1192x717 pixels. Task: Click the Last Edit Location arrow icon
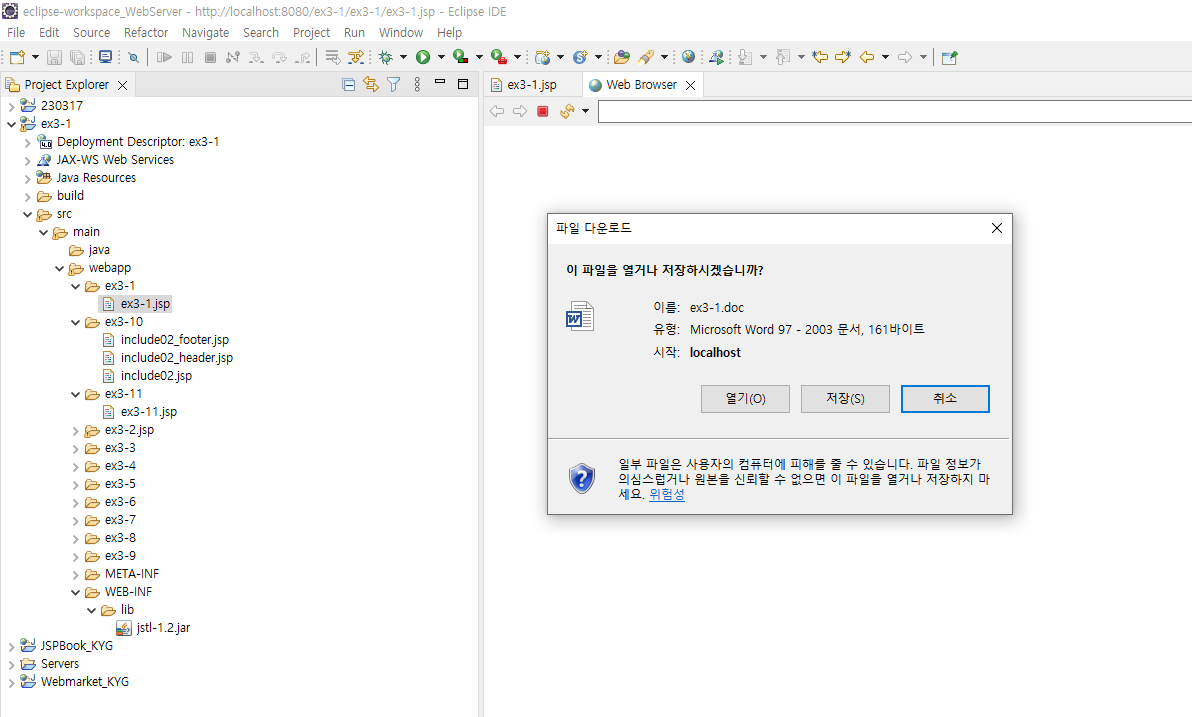click(x=820, y=57)
